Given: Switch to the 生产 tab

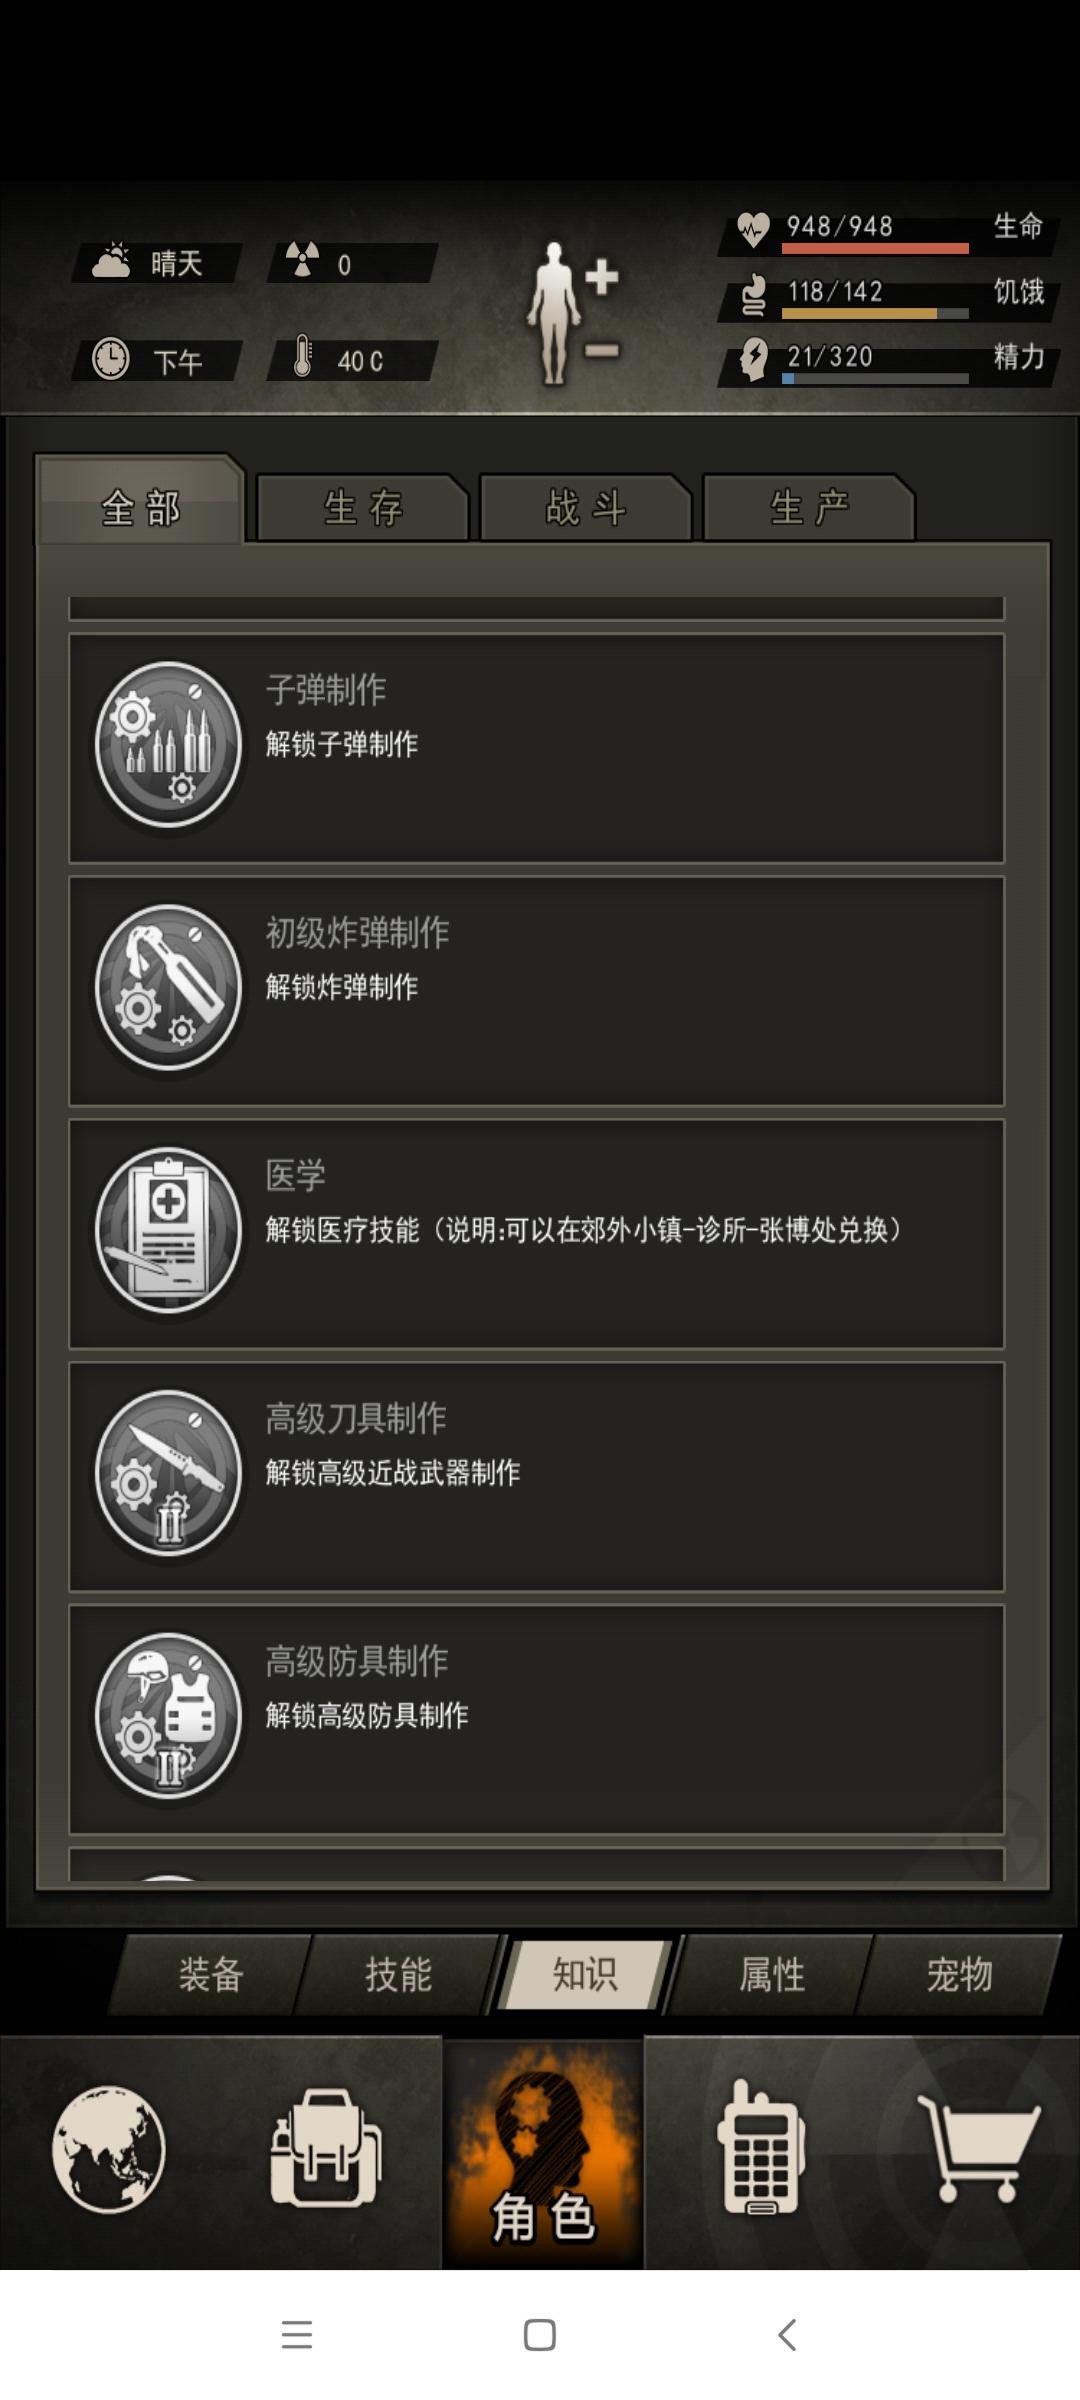Looking at the screenshot, I should coord(809,508).
